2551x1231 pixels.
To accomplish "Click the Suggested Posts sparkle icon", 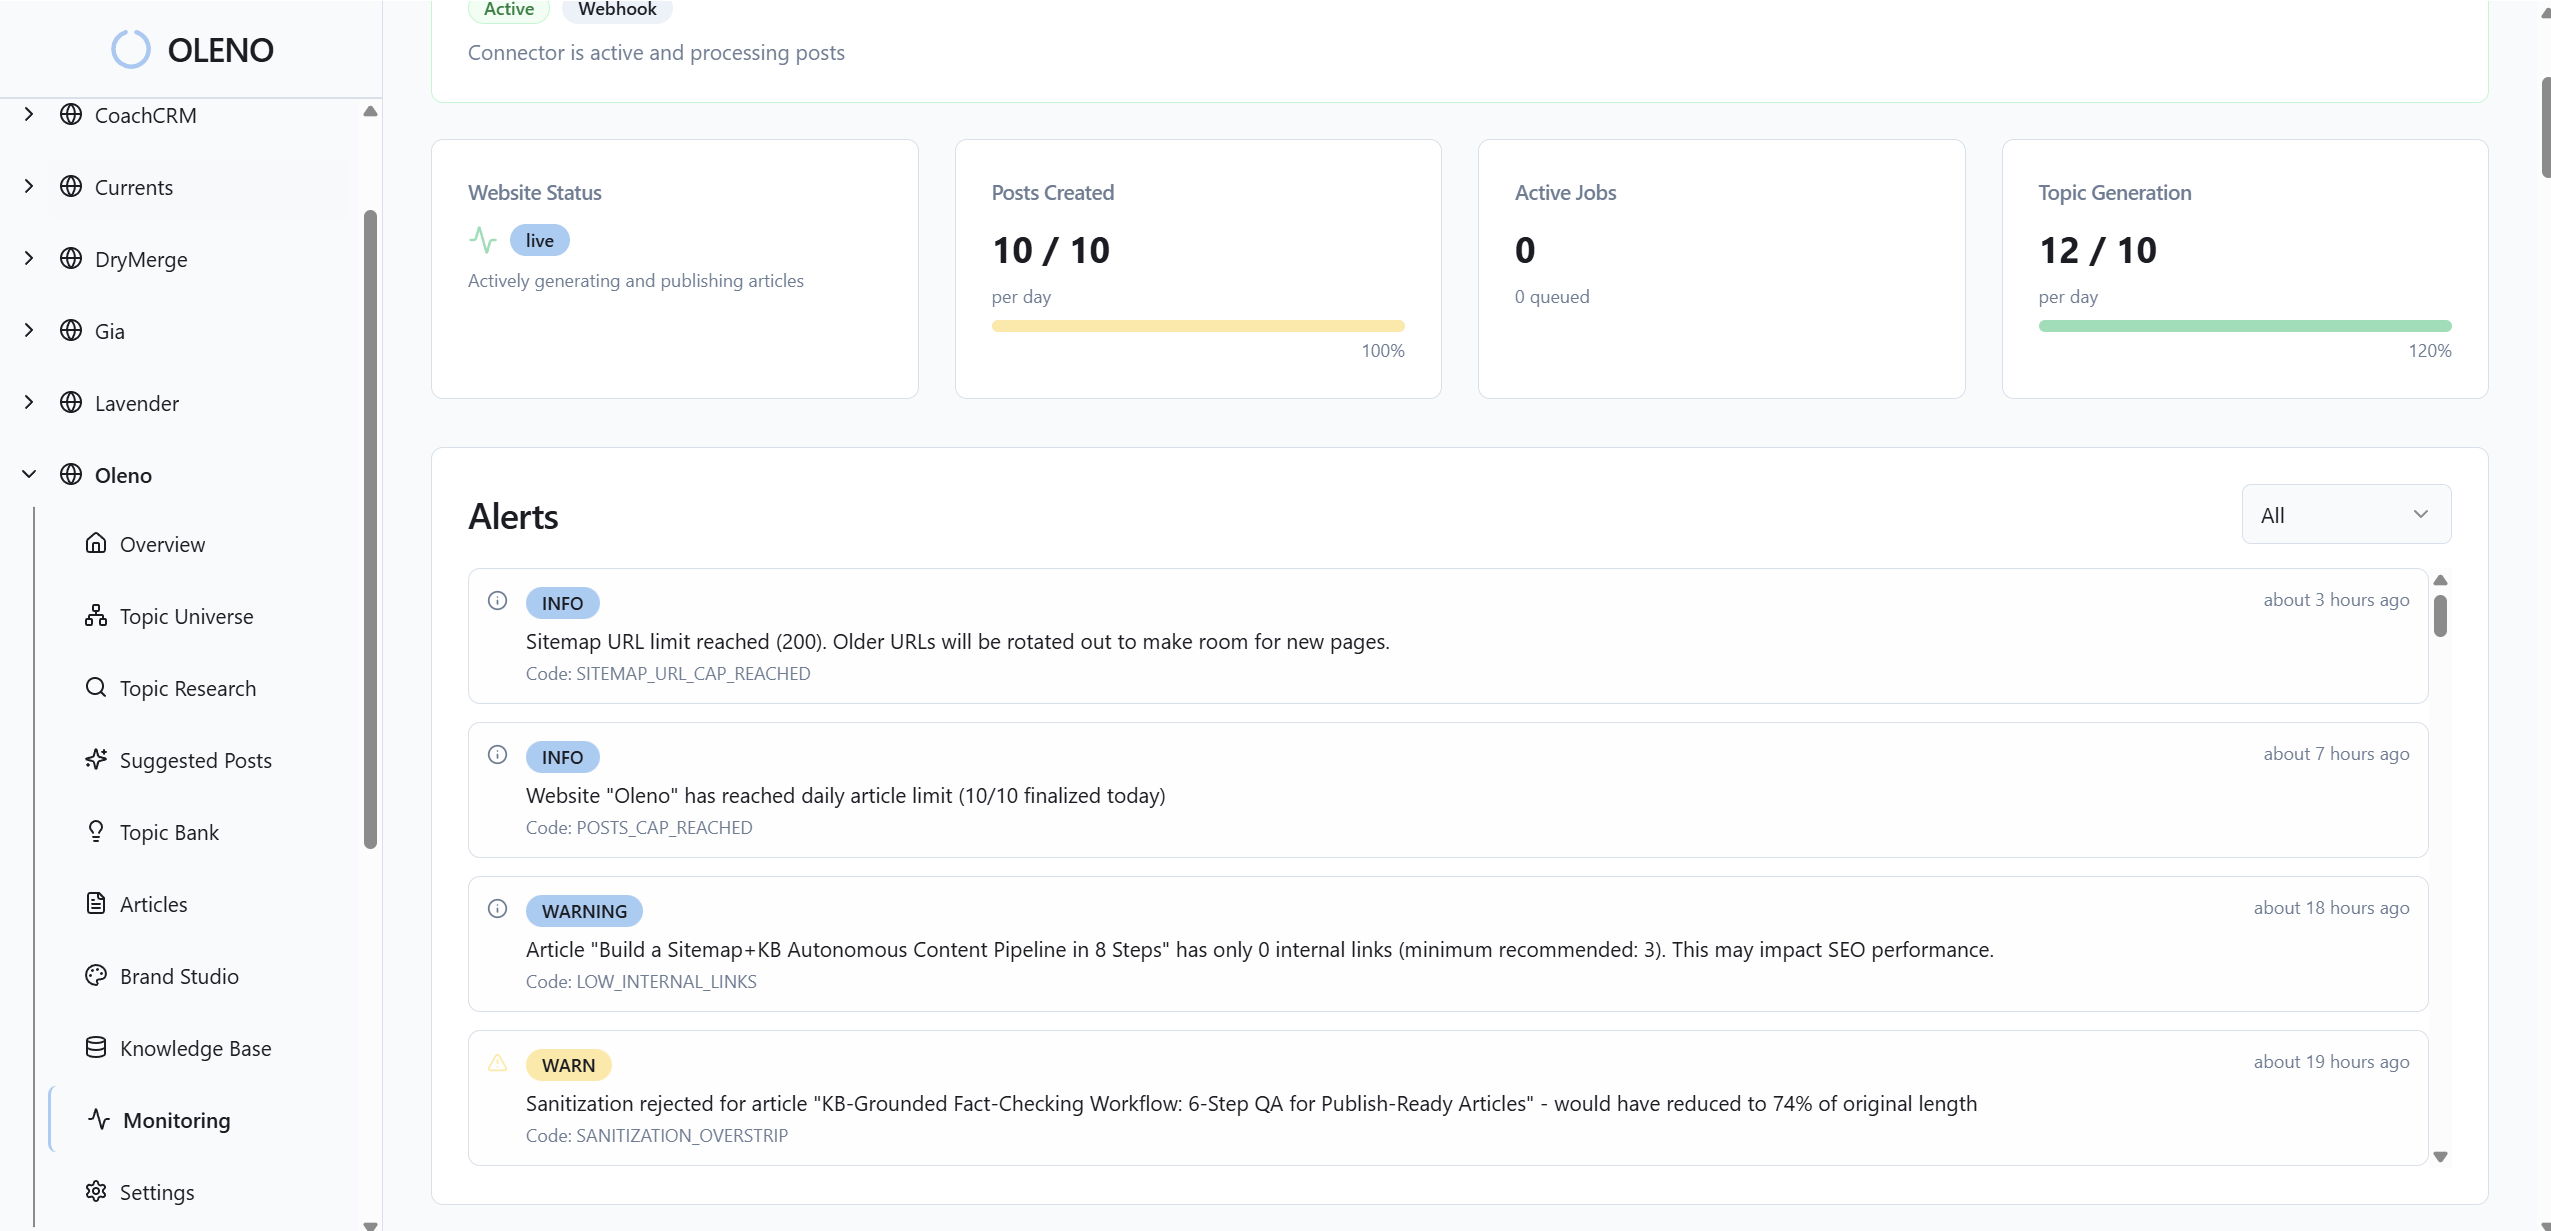I will pyautogui.click(x=95, y=759).
